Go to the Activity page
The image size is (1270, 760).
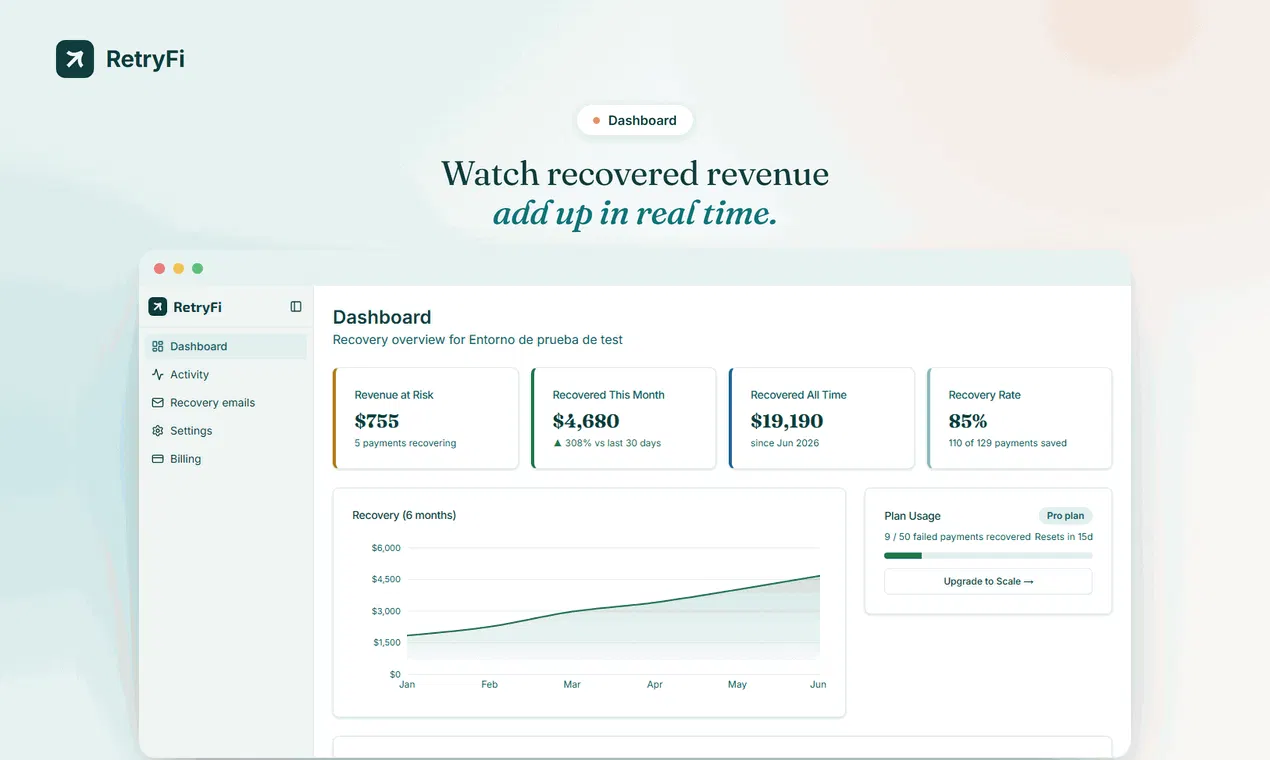tap(227, 374)
